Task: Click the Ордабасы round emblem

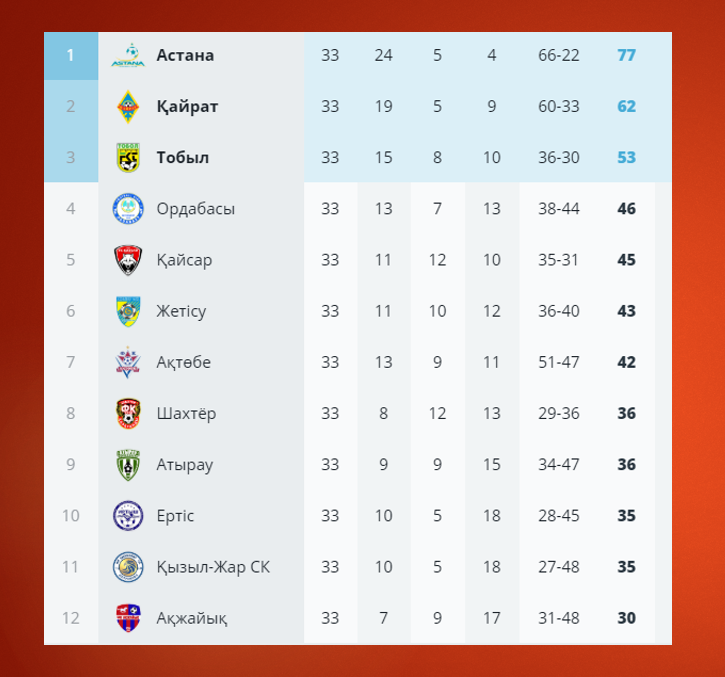Action: (x=128, y=209)
